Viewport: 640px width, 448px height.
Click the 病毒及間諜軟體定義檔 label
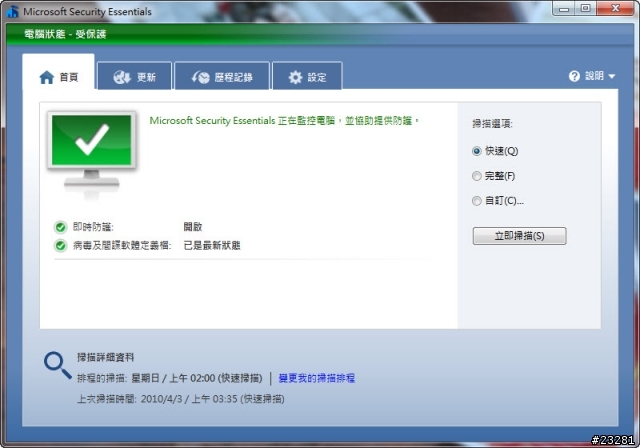click(122, 246)
